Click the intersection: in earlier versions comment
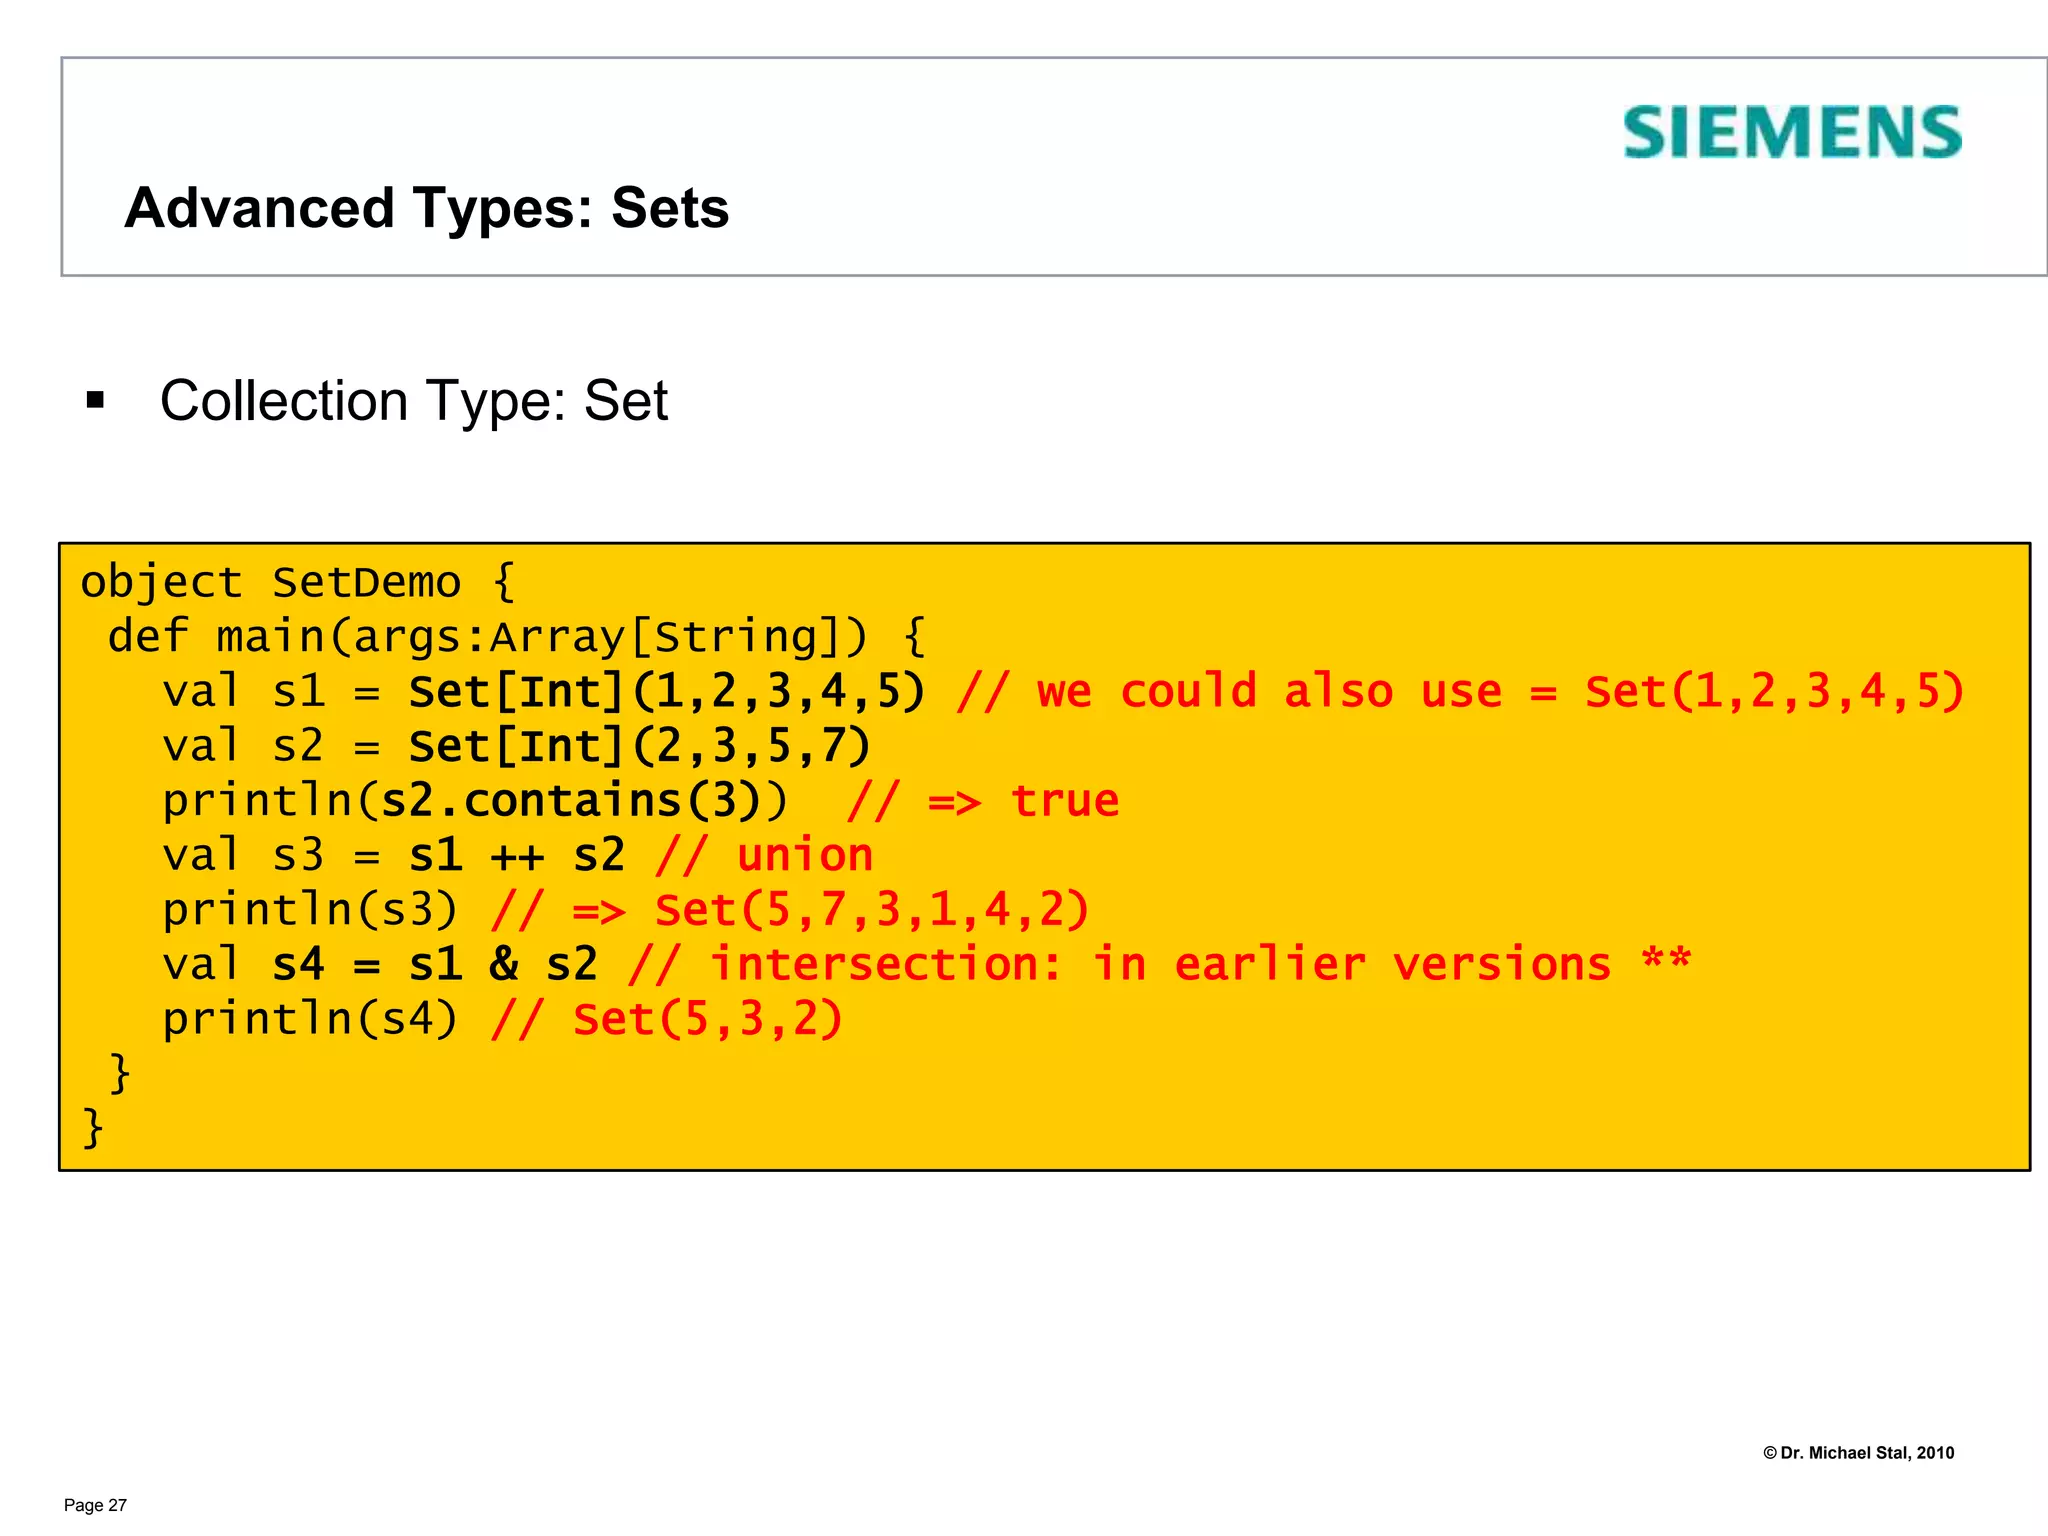 [1160, 964]
